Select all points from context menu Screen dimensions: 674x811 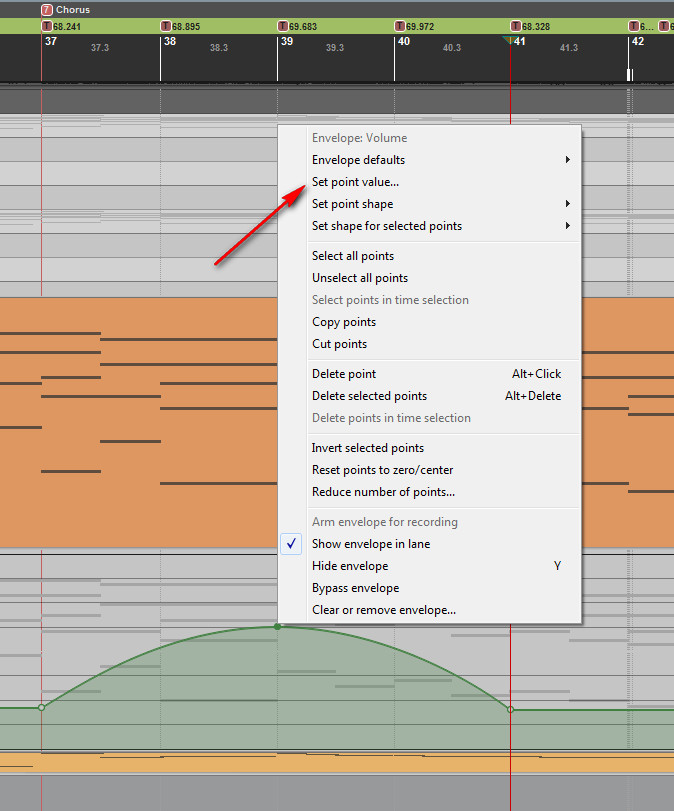click(x=353, y=256)
